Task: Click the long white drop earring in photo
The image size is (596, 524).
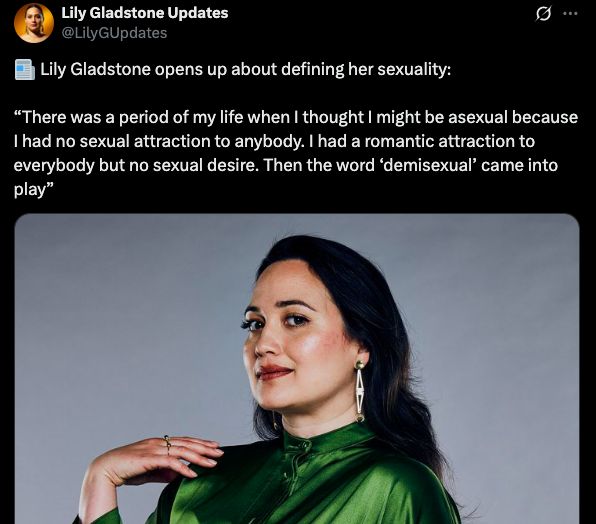Action: pyautogui.click(x=359, y=391)
